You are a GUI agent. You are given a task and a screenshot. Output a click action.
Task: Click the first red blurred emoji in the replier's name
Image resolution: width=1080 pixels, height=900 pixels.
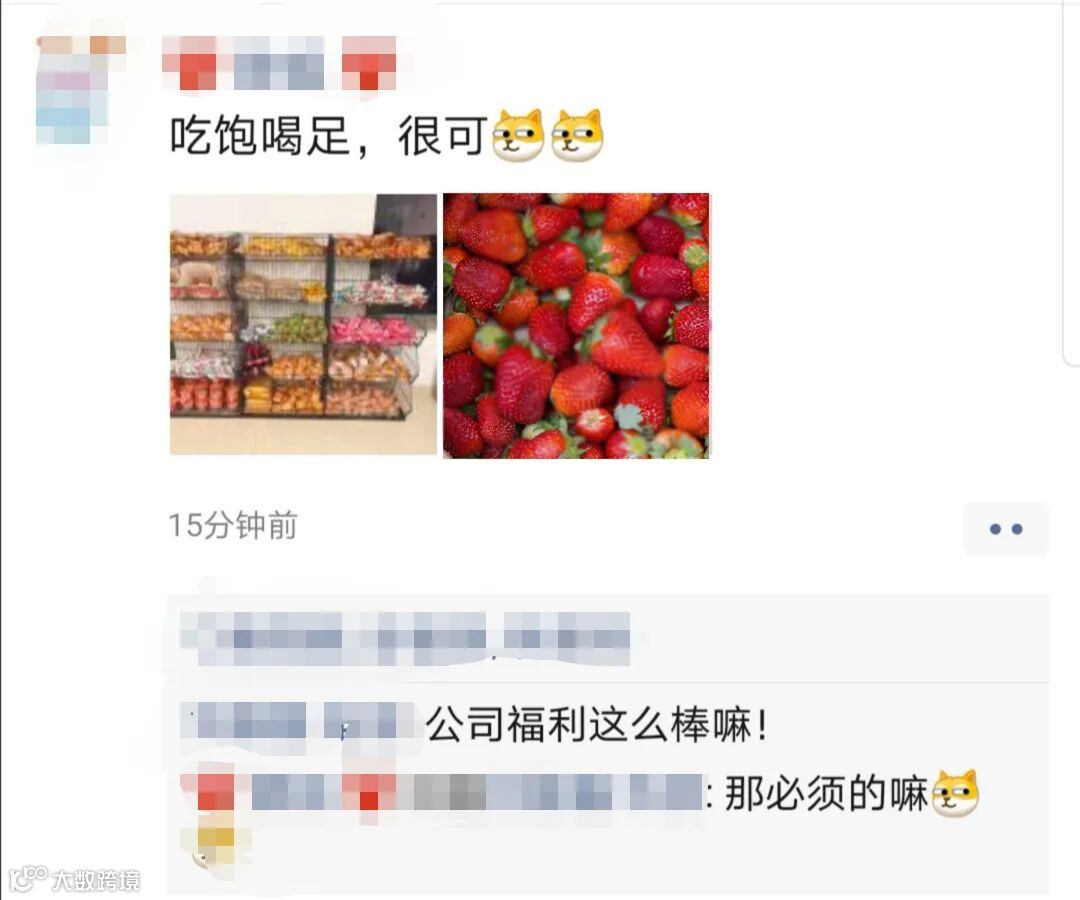(215, 792)
